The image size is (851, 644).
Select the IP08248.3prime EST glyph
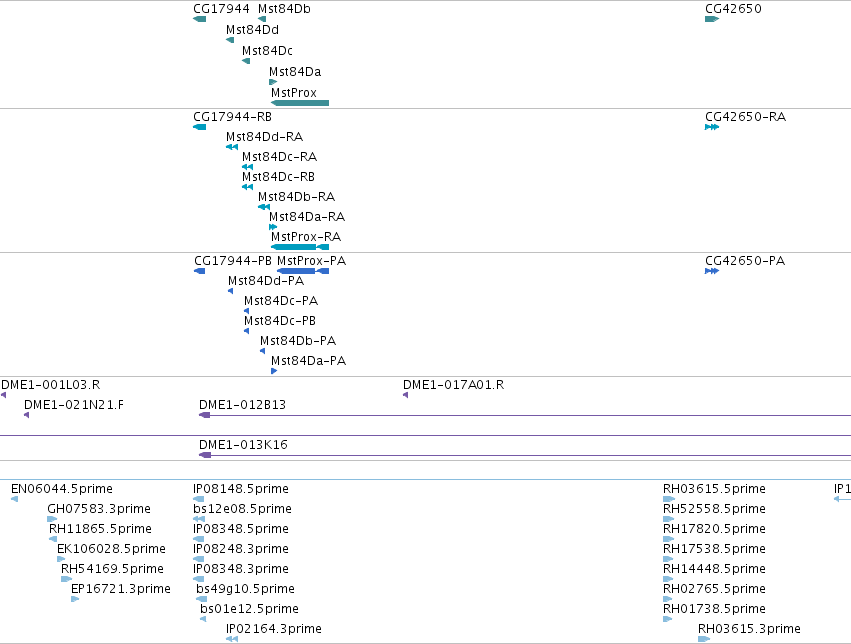(x=199, y=560)
